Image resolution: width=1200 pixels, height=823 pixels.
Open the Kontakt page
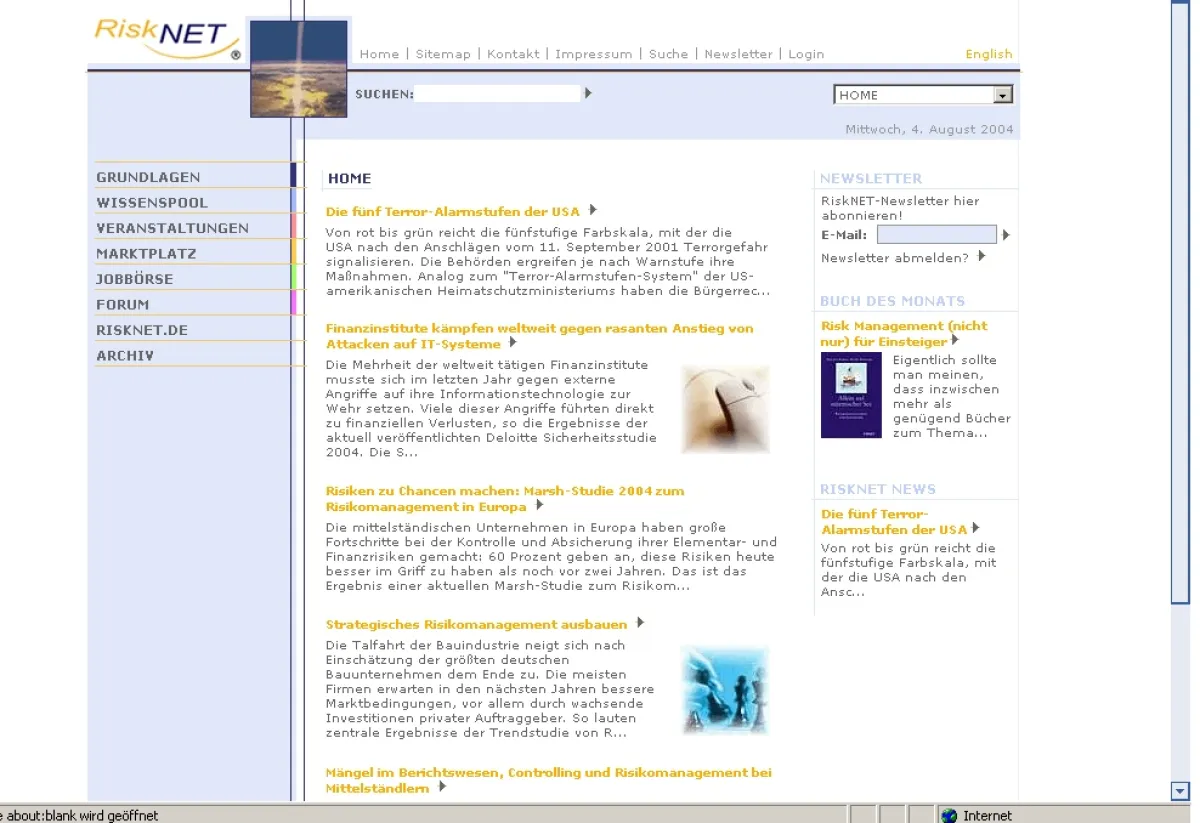coord(513,54)
